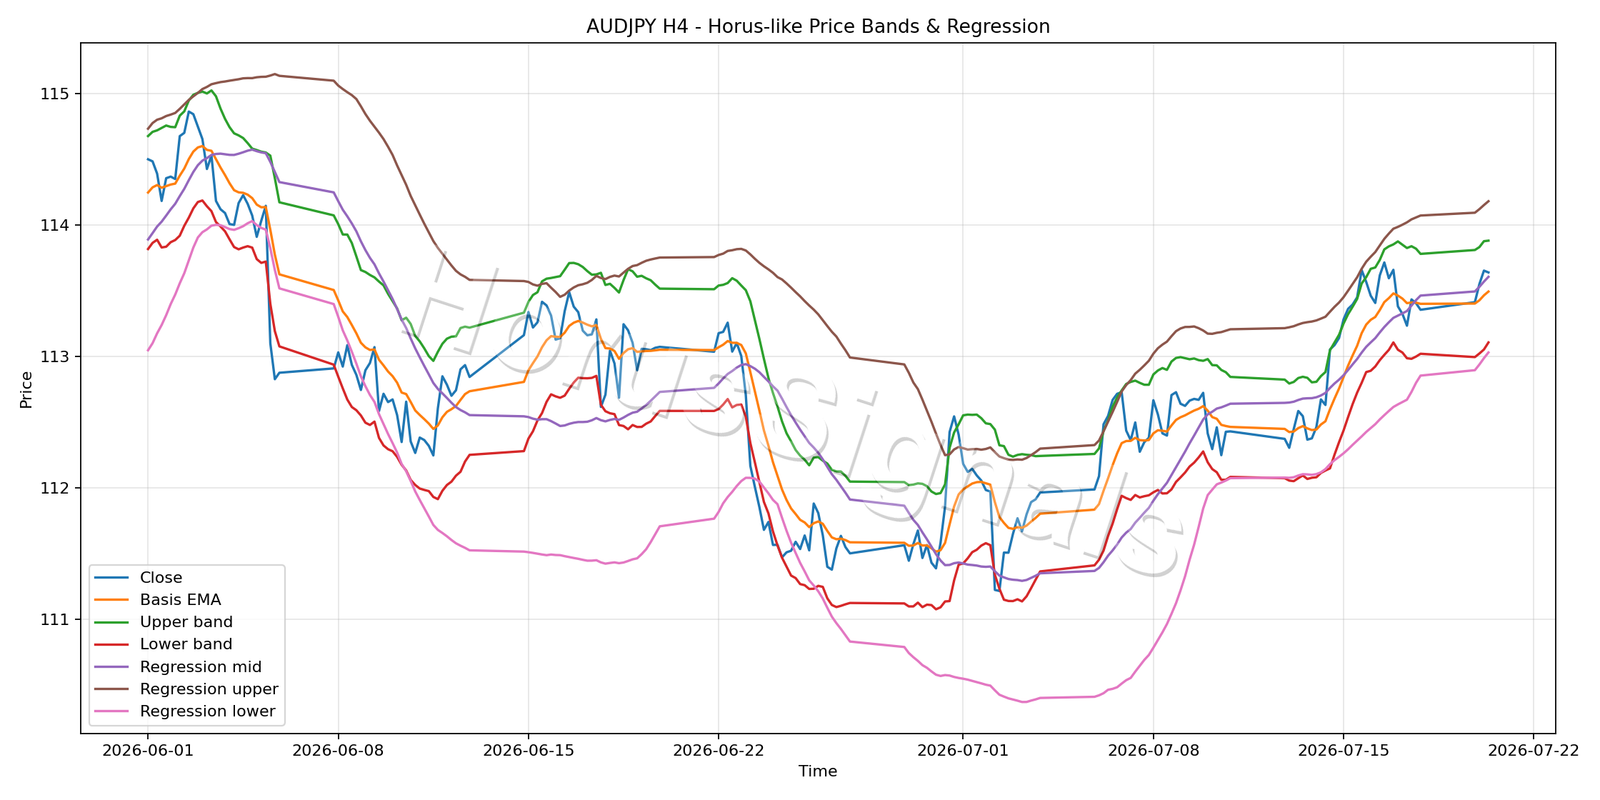Click the 2026-07-01 date tick label
1600x800 pixels.
coord(963,750)
